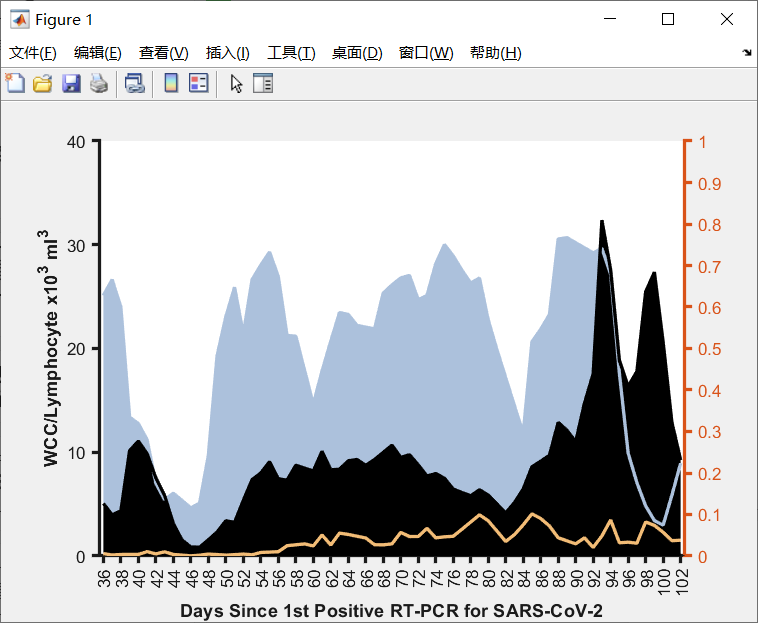The image size is (758, 623).
Task: Minimize the Figure 1 window
Action: click(610, 19)
